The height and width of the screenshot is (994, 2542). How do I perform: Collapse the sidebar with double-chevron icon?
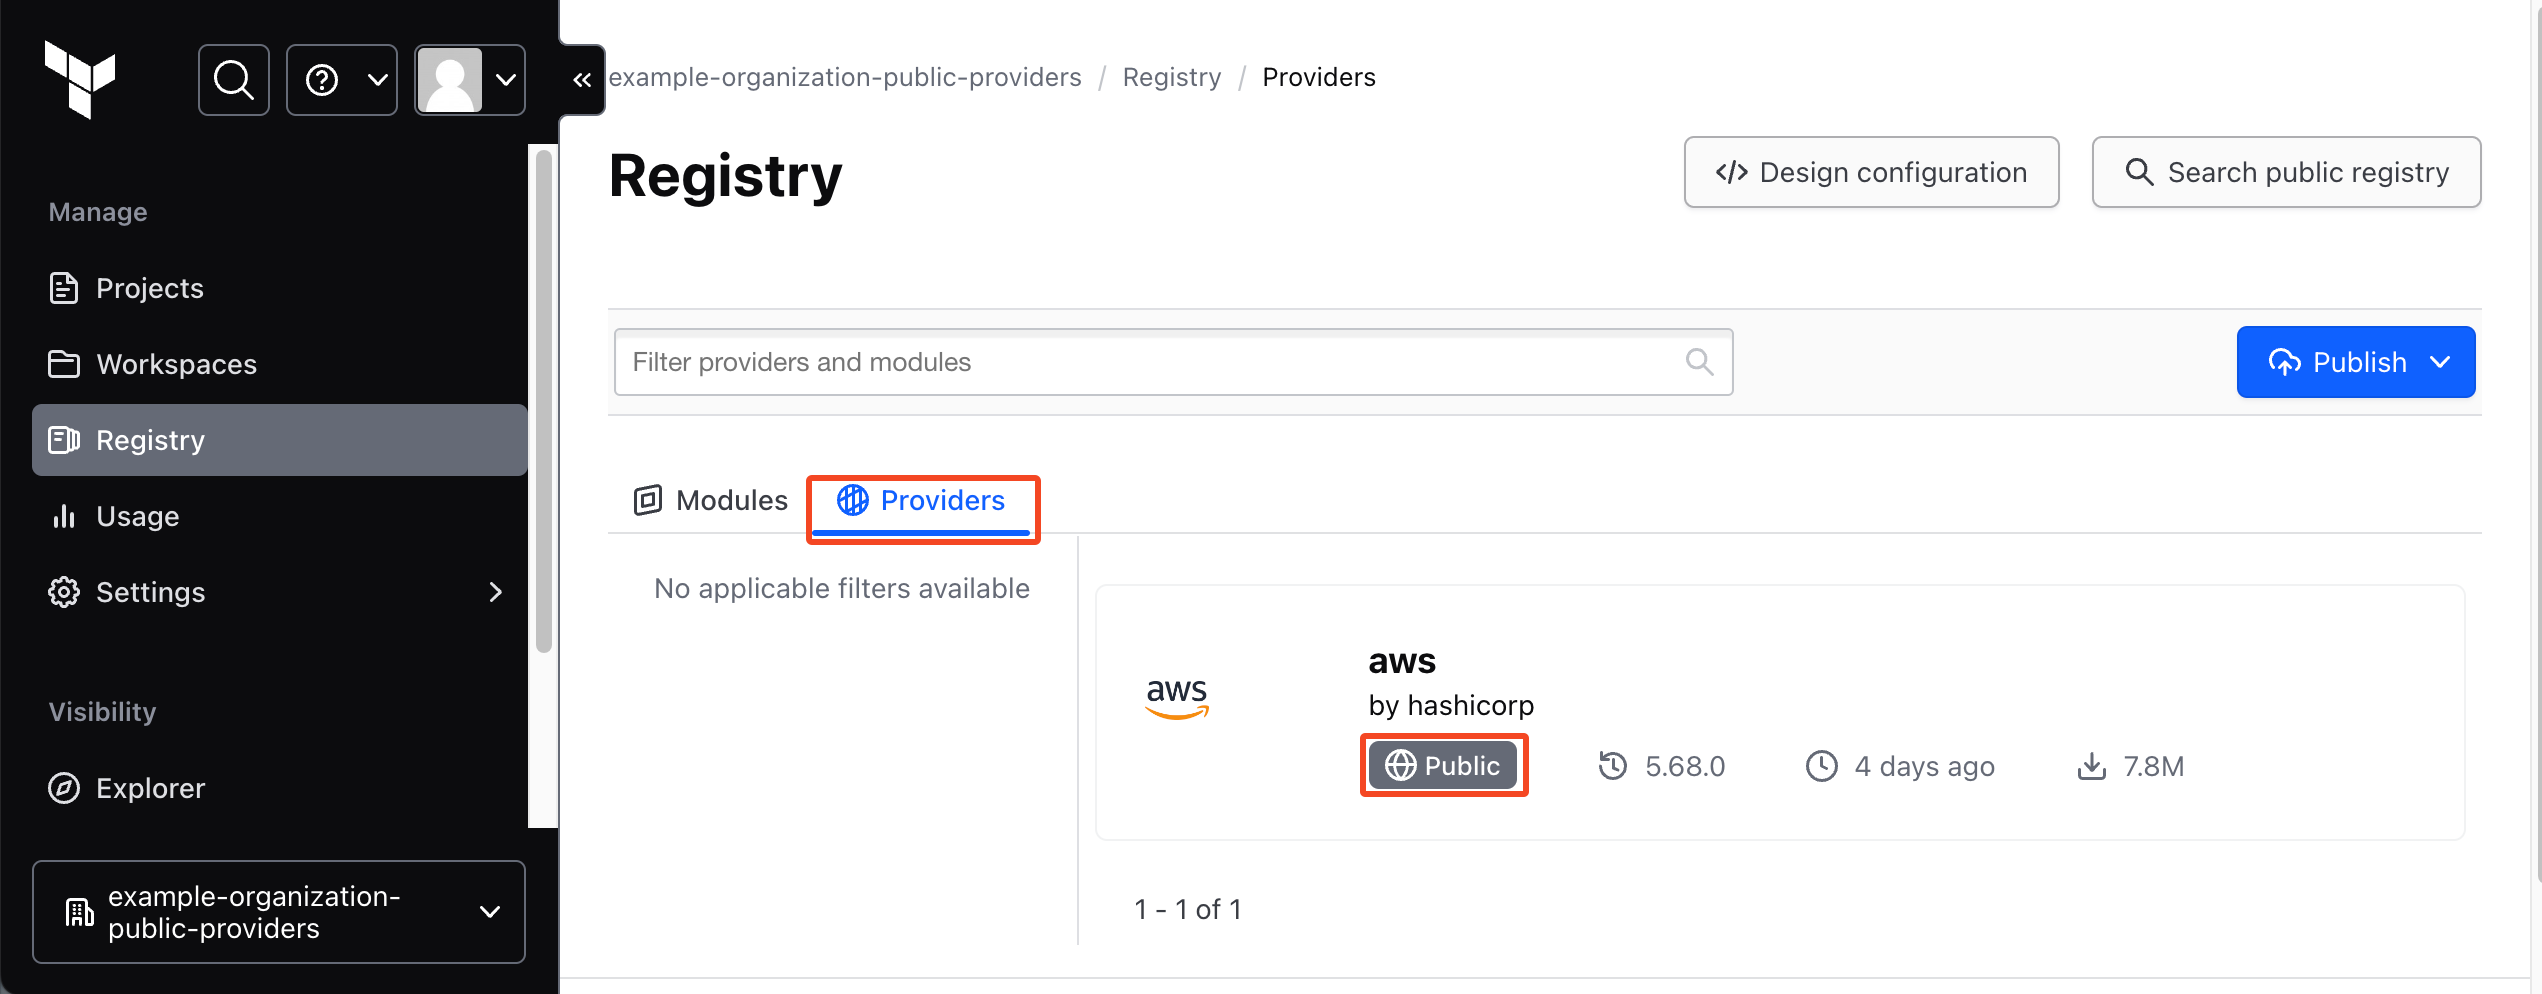click(x=582, y=80)
